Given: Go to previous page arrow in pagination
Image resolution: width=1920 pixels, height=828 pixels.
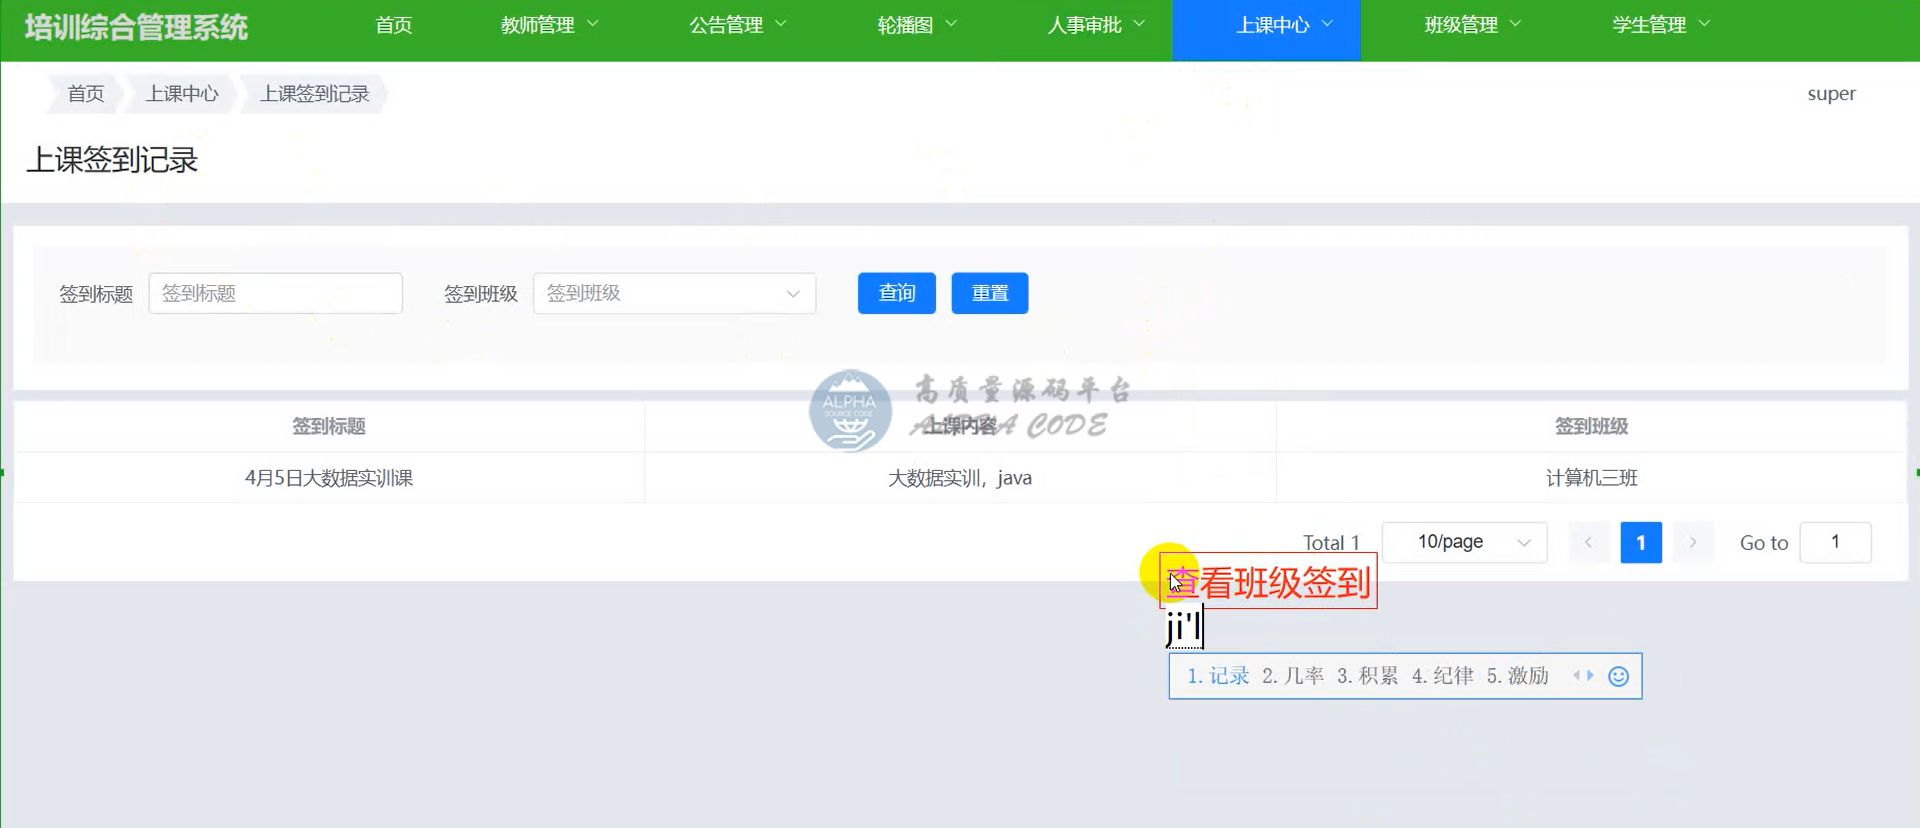Looking at the screenshot, I should (x=1588, y=543).
